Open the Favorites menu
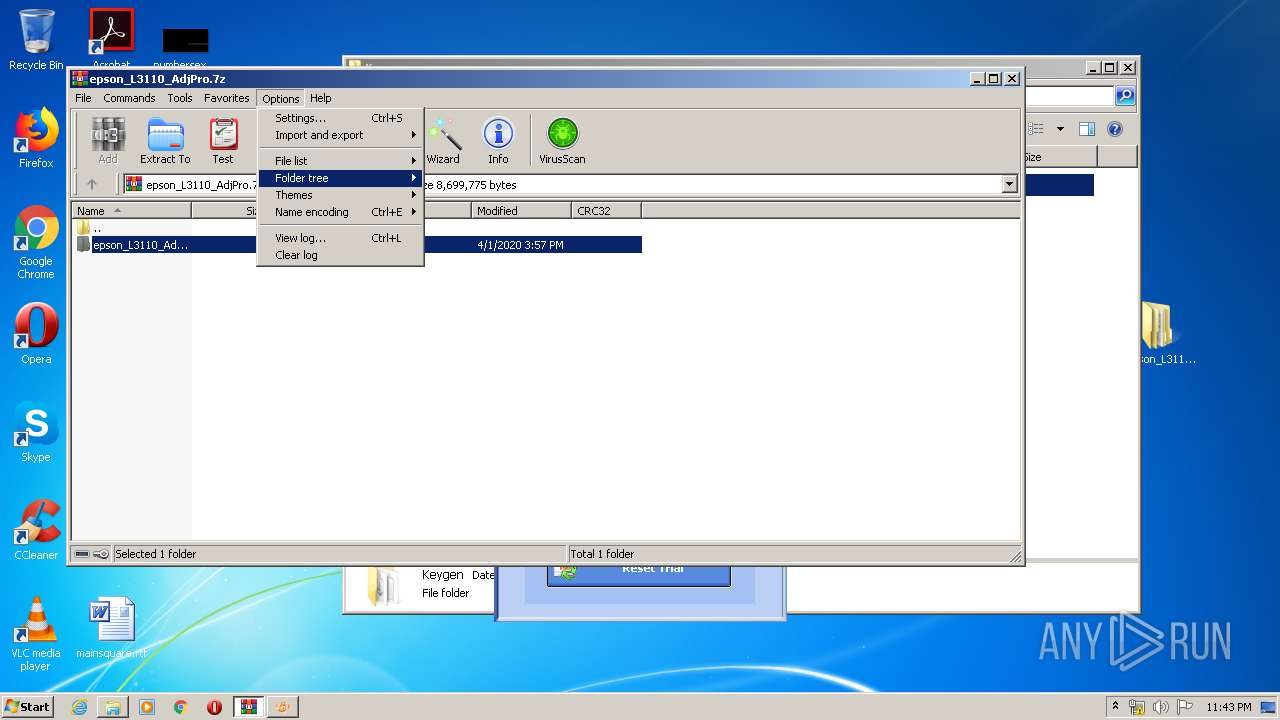This screenshot has height=720, width=1280. pyautogui.click(x=227, y=98)
